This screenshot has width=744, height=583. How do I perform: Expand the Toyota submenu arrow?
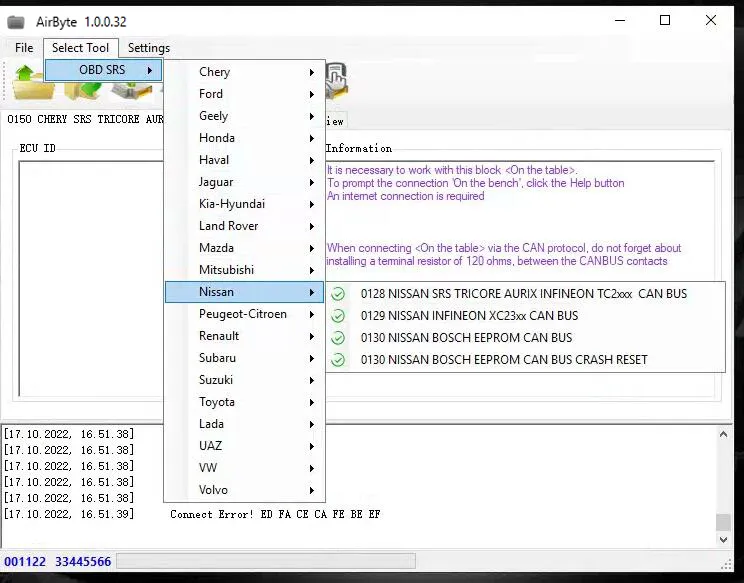pyautogui.click(x=312, y=402)
